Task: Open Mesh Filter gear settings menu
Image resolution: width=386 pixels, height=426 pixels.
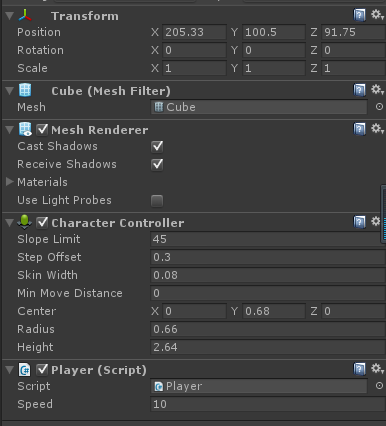Action: (377, 90)
